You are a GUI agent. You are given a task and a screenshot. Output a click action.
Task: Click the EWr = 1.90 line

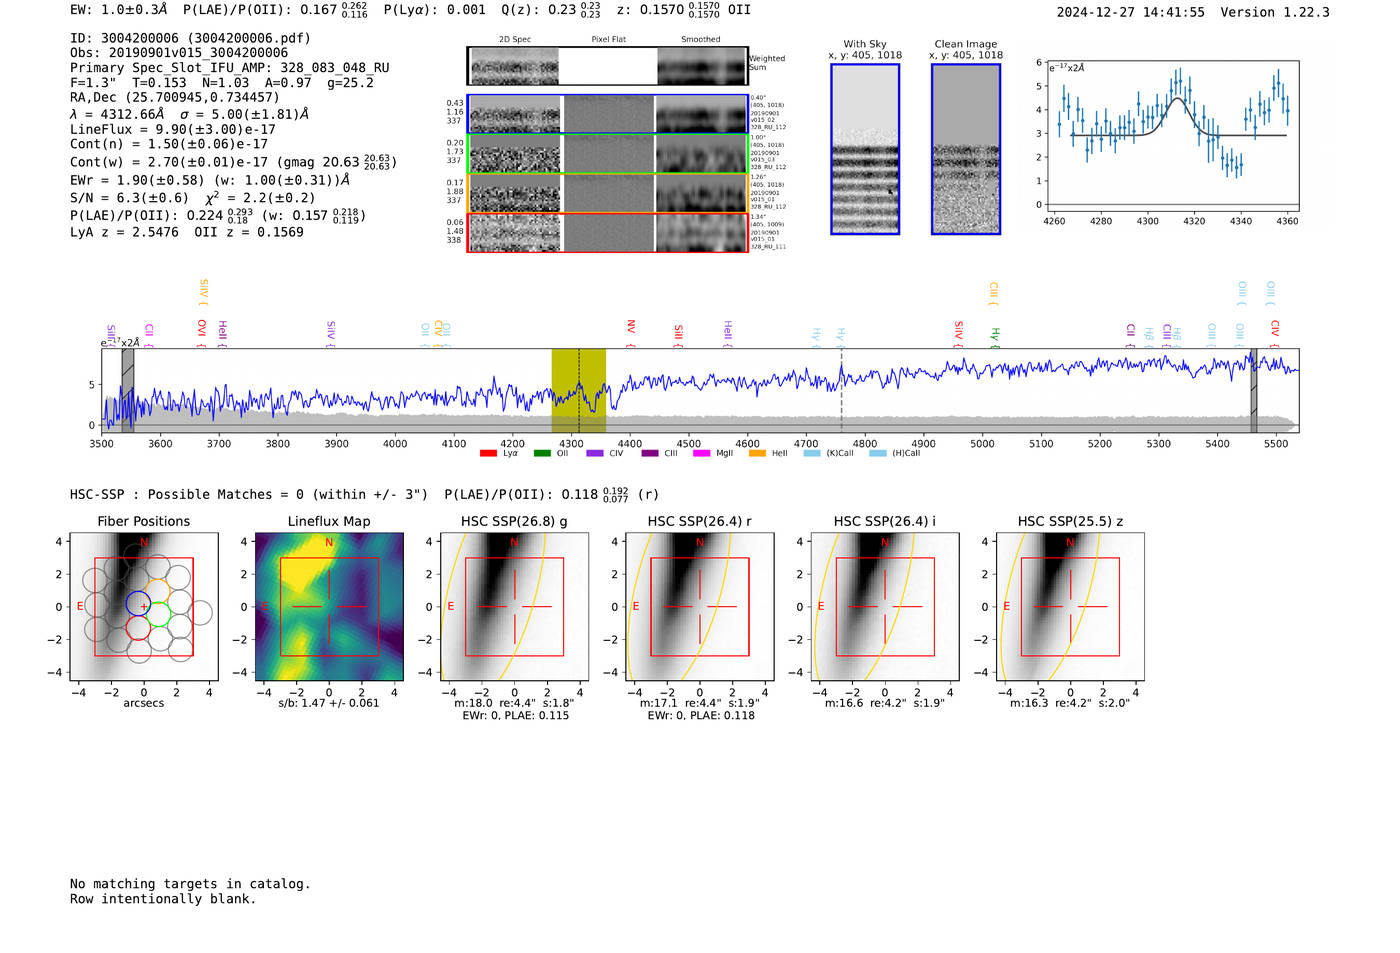tap(210, 180)
